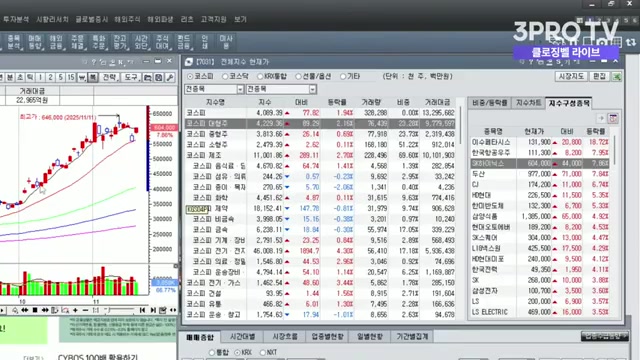Click the 시장지도 button
The image size is (640, 360).
click(x=571, y=76)
